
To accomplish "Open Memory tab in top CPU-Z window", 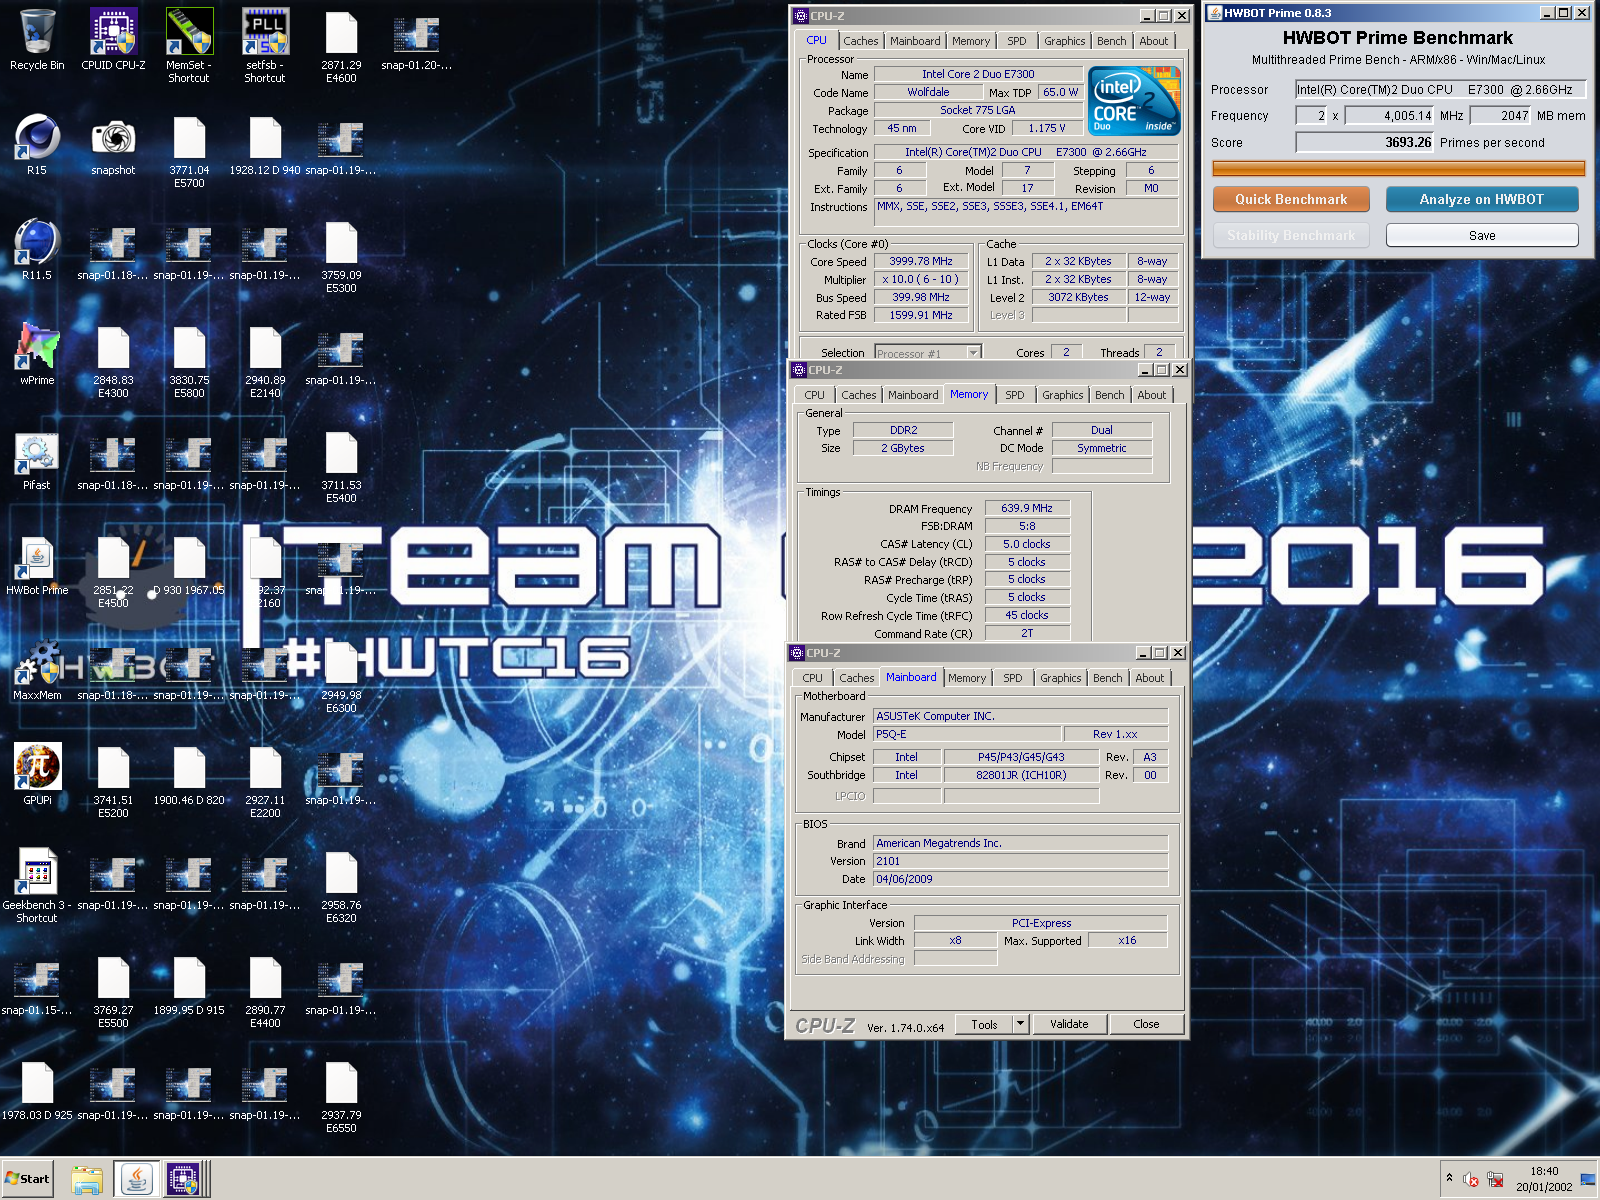I will 970,41.
